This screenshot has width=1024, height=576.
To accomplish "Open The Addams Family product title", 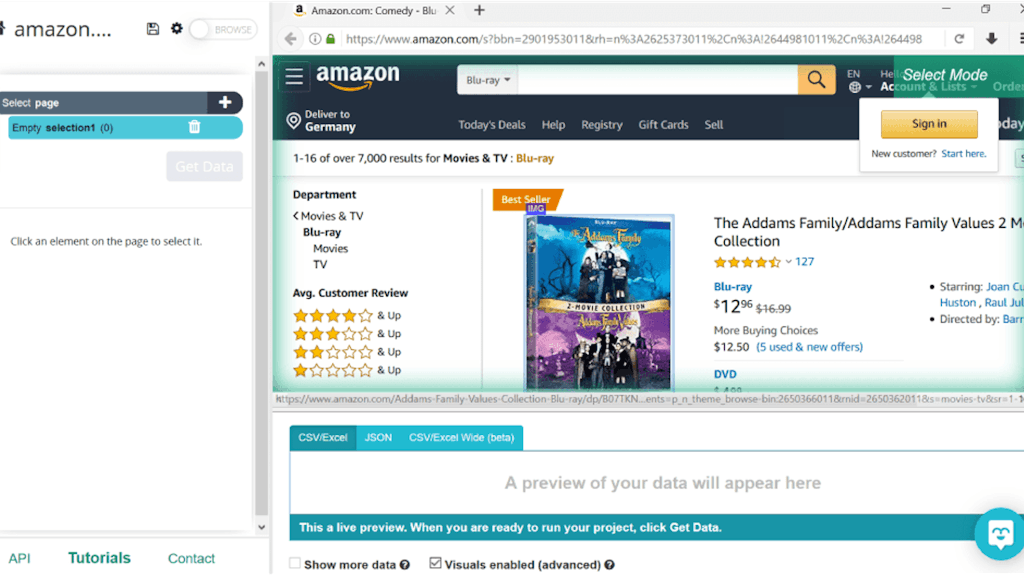I will tap(869, 232).
